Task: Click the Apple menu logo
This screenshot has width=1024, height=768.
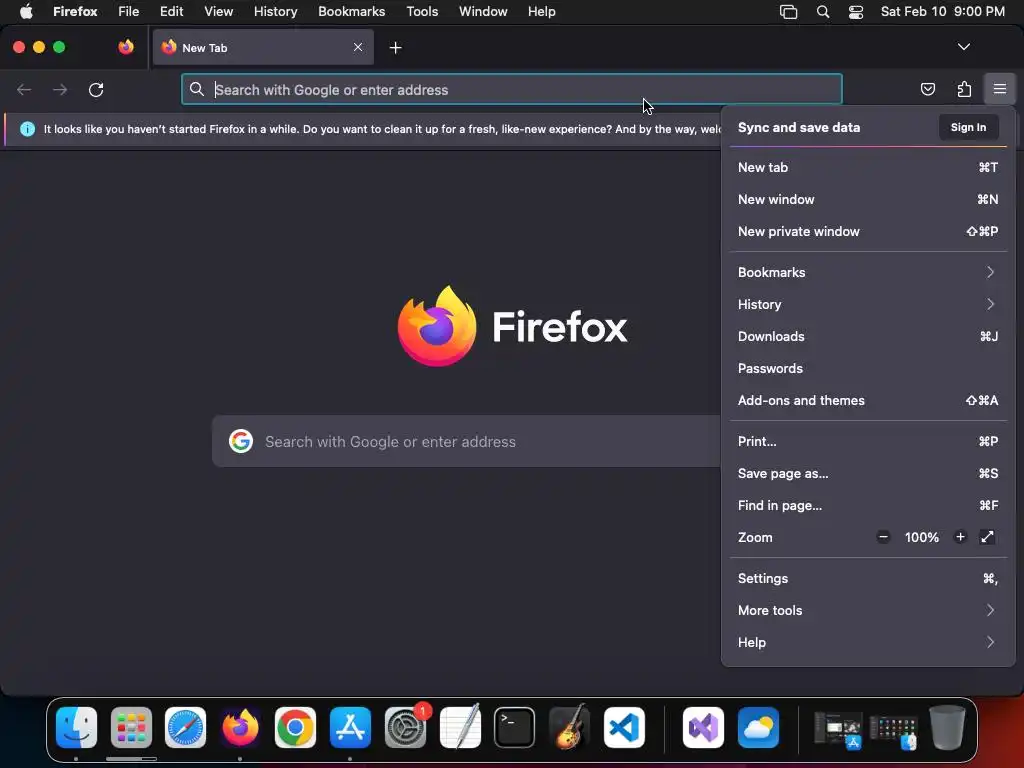Action: [x=26, y=12]
